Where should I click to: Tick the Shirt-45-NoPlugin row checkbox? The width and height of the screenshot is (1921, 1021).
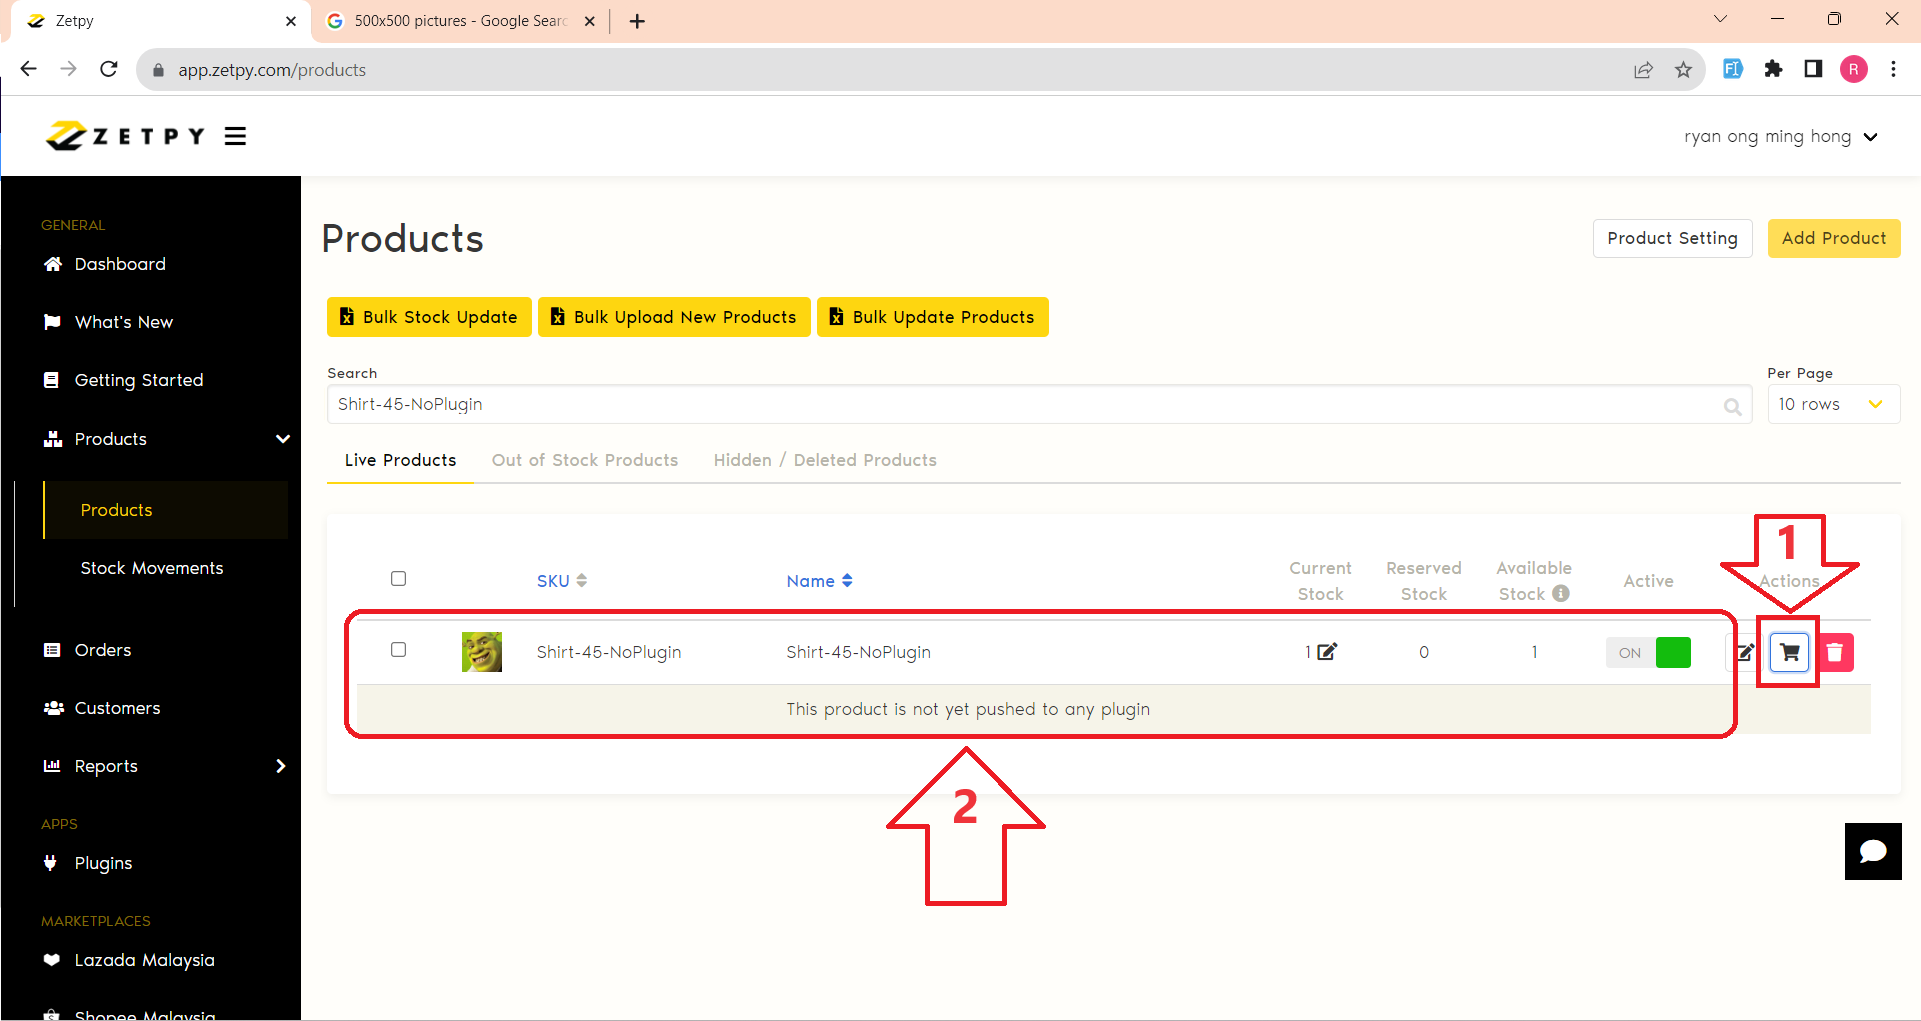398,650
